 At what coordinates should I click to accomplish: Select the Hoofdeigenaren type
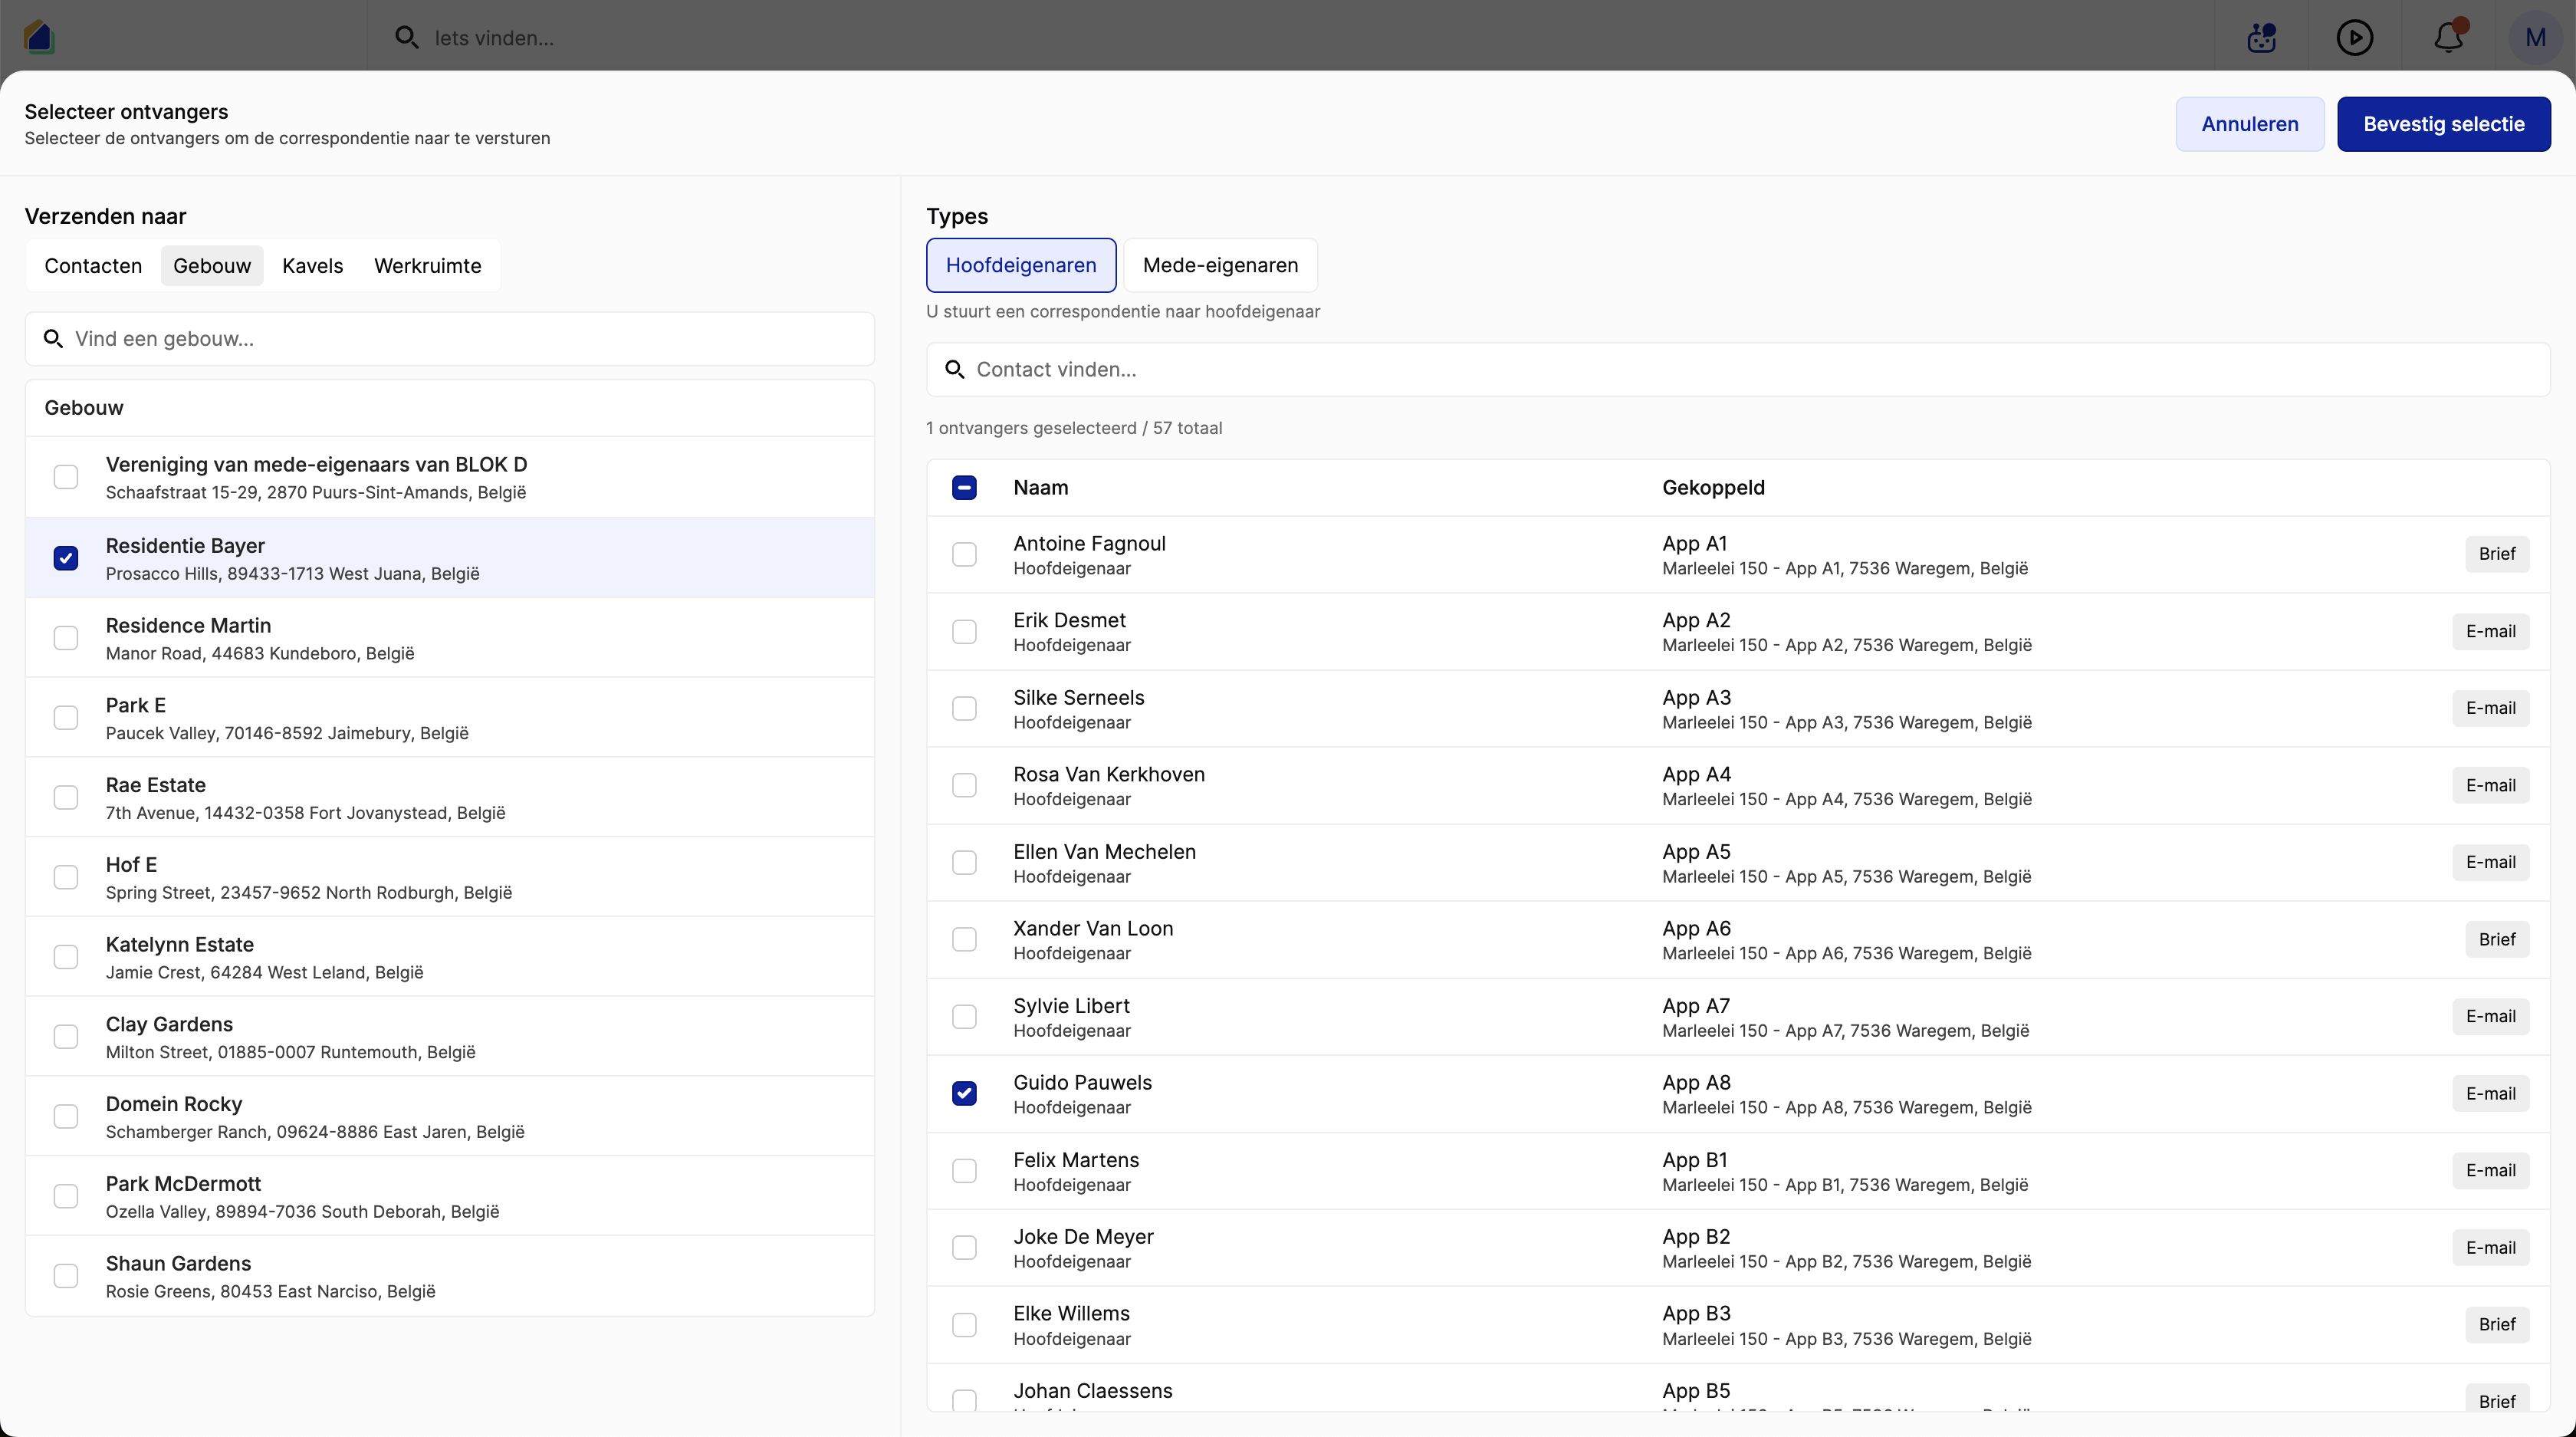(x=1021, y=265)
